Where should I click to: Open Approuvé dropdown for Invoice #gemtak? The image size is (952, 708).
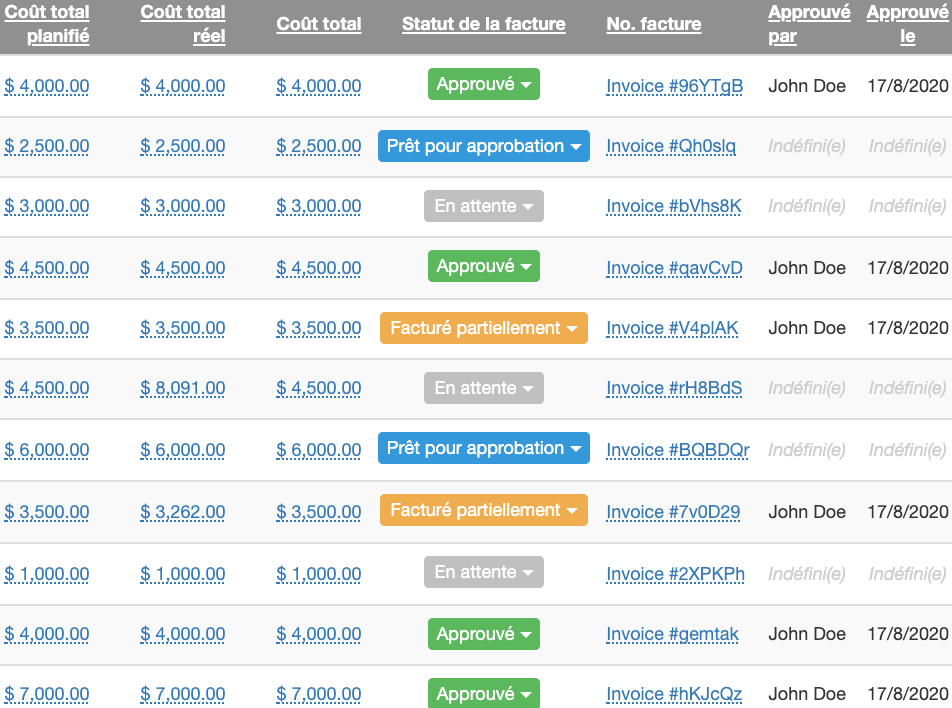click(483, 634)
